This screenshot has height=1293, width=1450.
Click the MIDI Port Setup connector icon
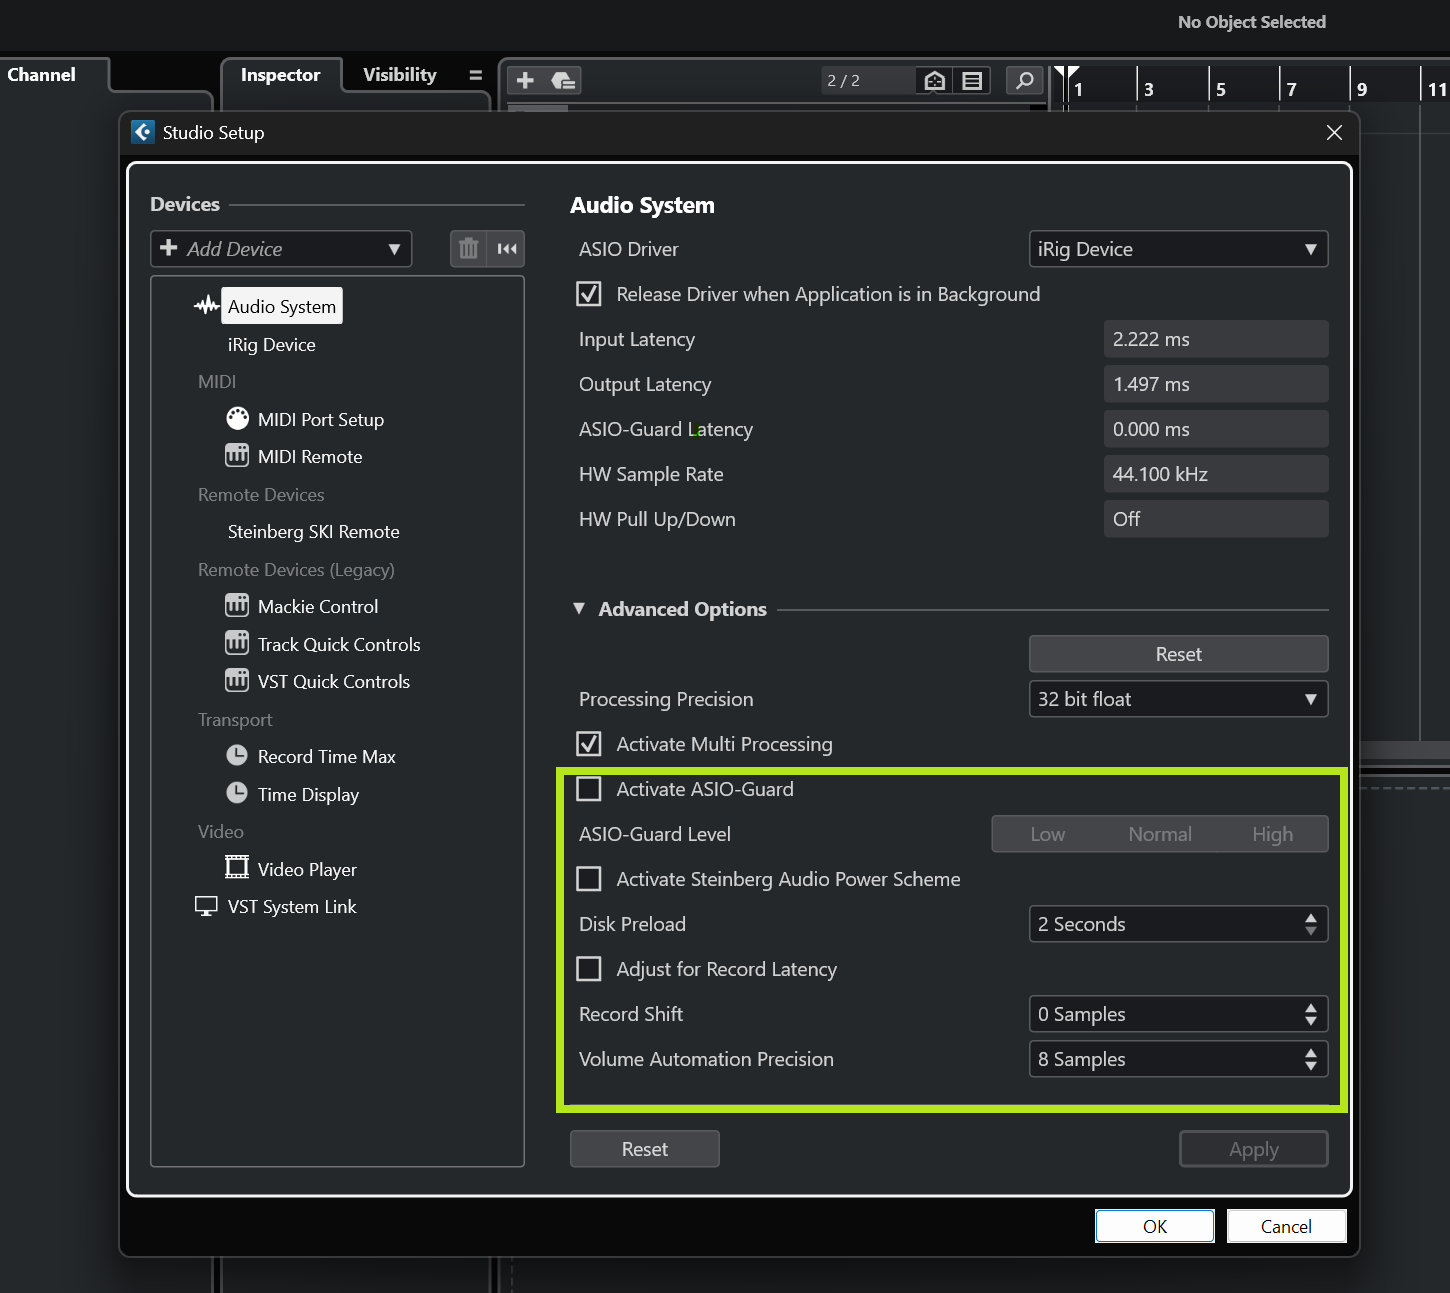[x=237, y=419]
